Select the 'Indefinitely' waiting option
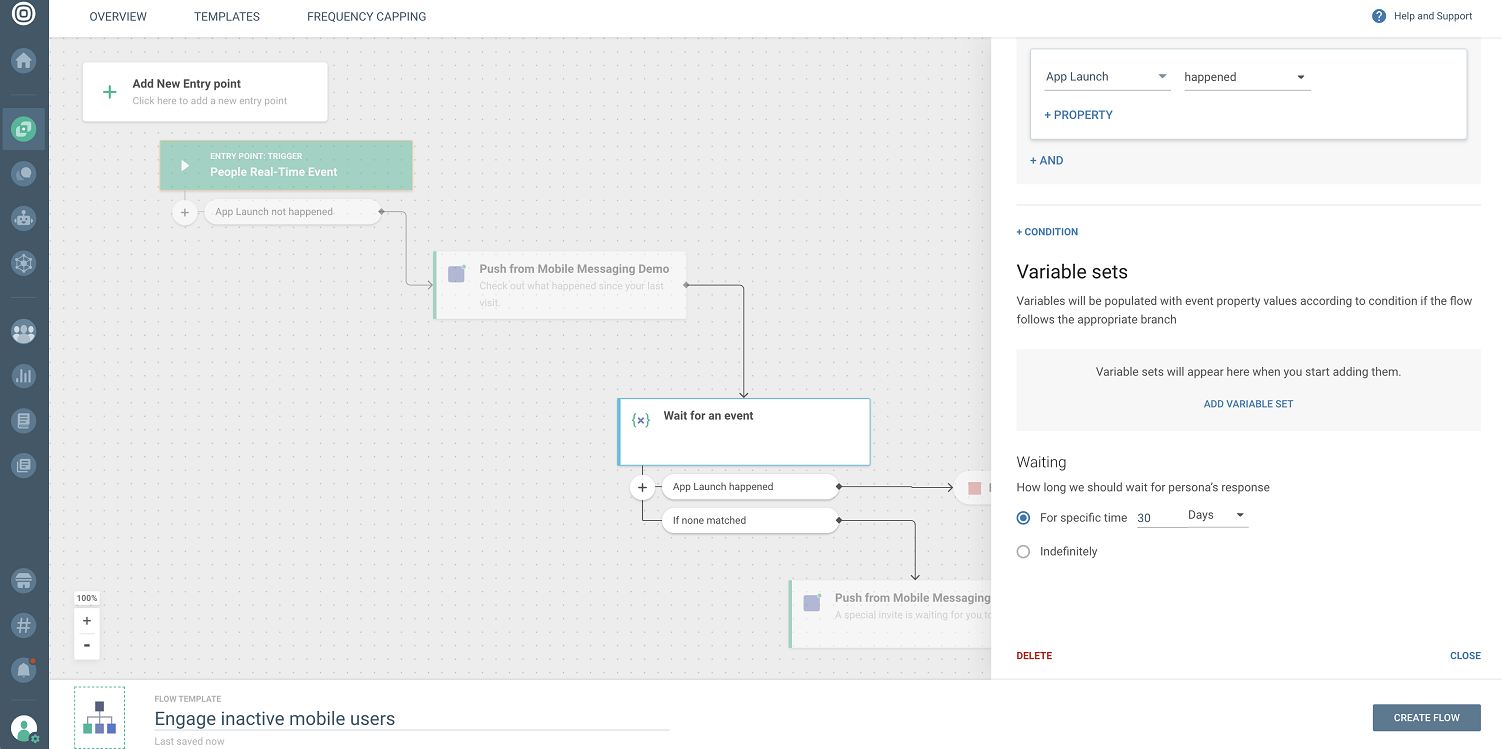Viewport: 1502px width, 749px height. [1023, 552]
